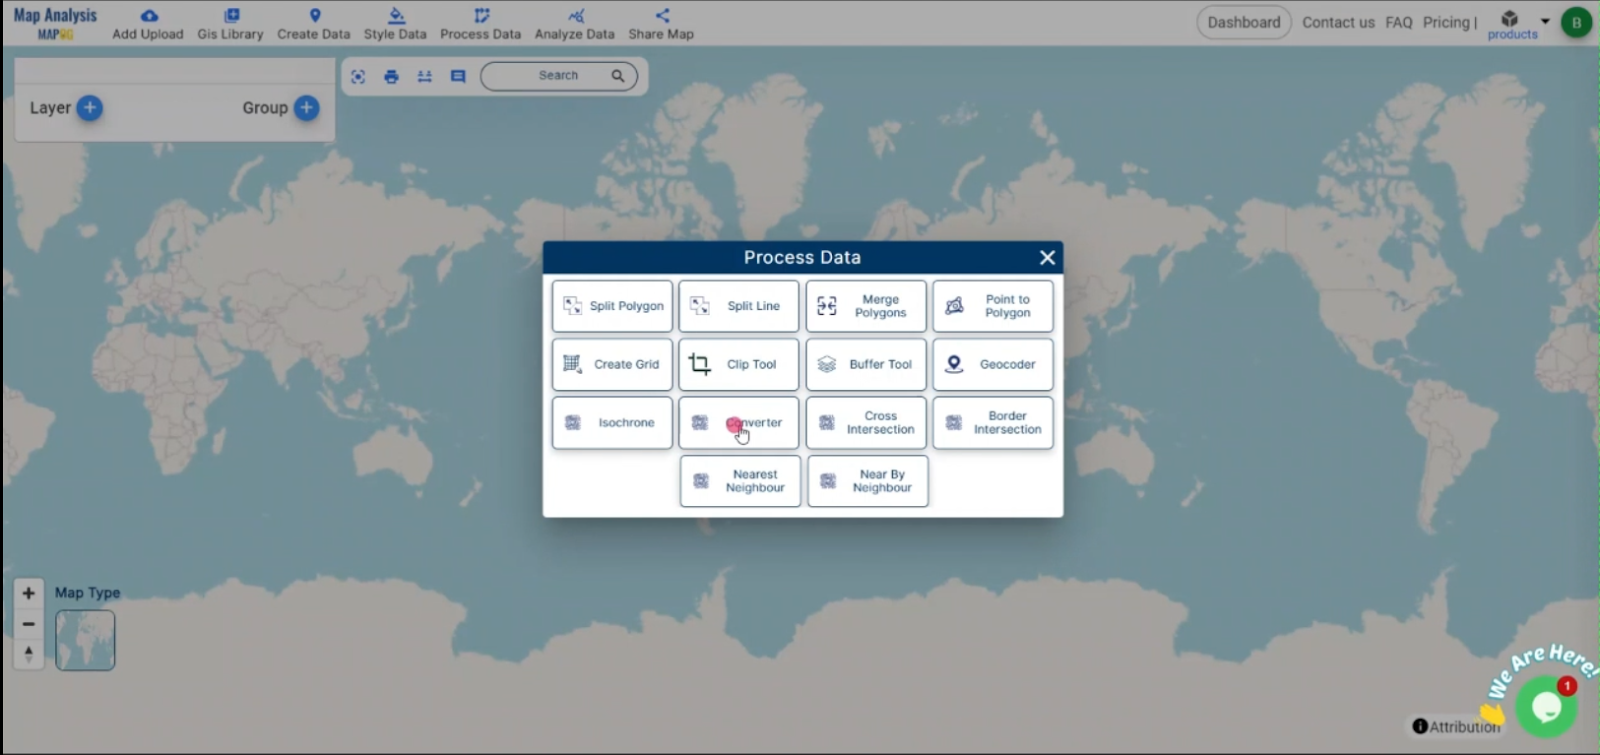Select the Cross Intersection tool
Screen dimensions: 1600x755
coord(866,423)
